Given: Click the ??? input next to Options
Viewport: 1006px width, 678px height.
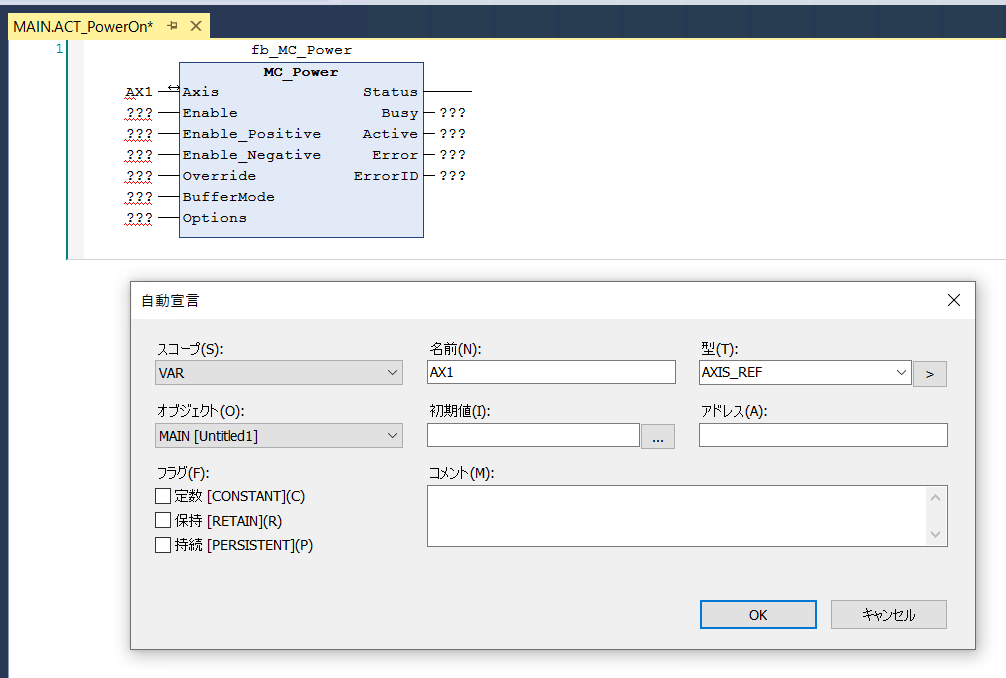Looking at the screenshot, I should [x=139, y=219].
